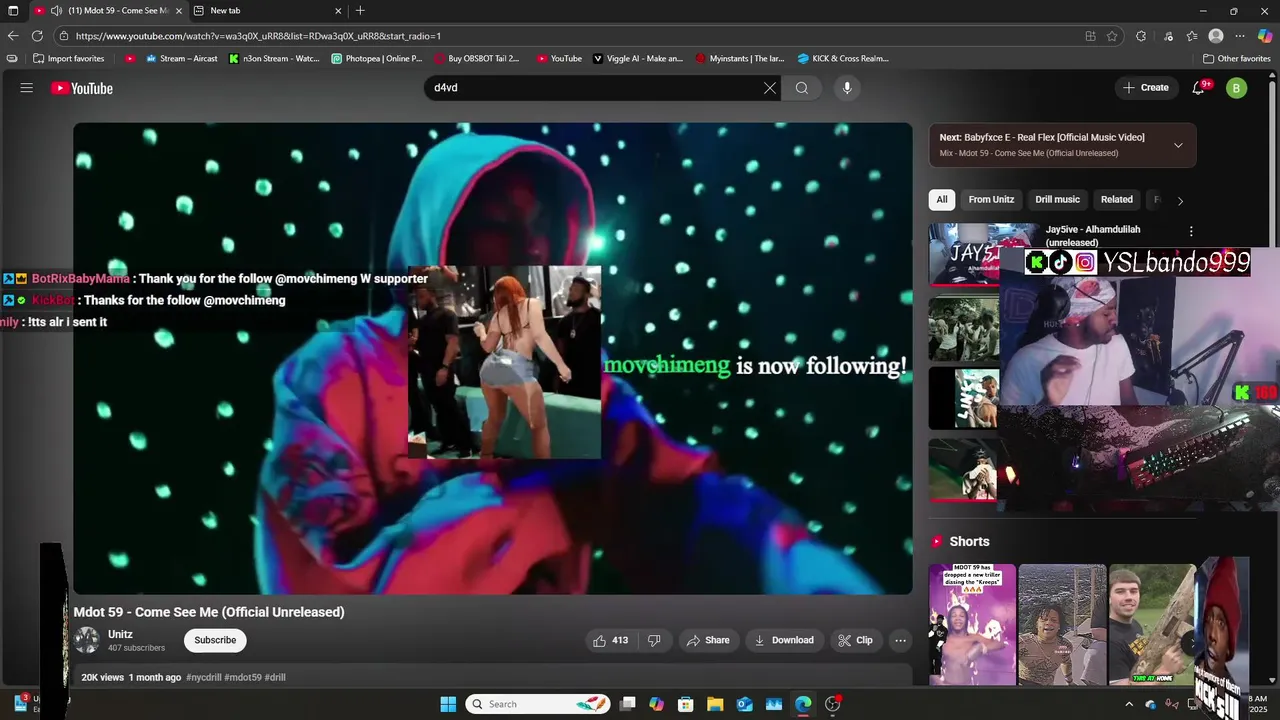This screenshot has width=1280, height=720.
Task: Download the video
Action: (783, 640)
